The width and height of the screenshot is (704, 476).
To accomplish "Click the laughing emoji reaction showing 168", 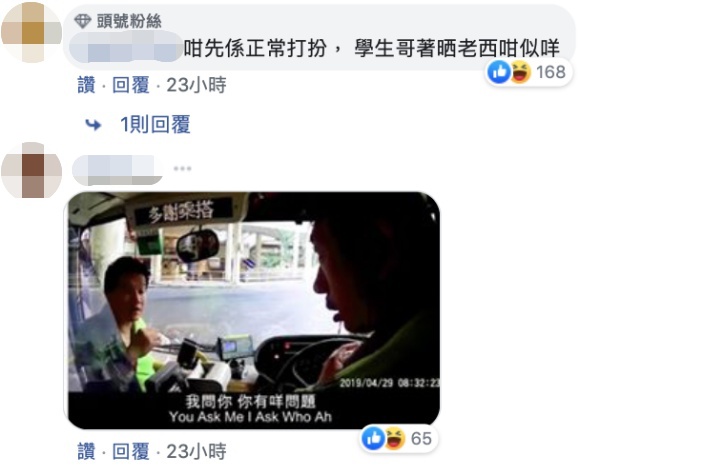I will point(521,72).
